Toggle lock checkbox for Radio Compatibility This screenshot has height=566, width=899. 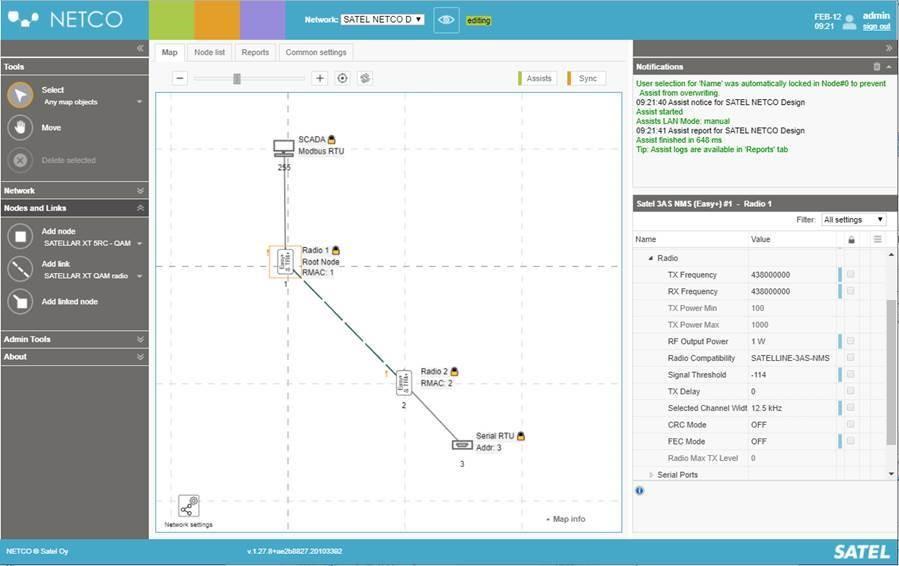(851, 358)
